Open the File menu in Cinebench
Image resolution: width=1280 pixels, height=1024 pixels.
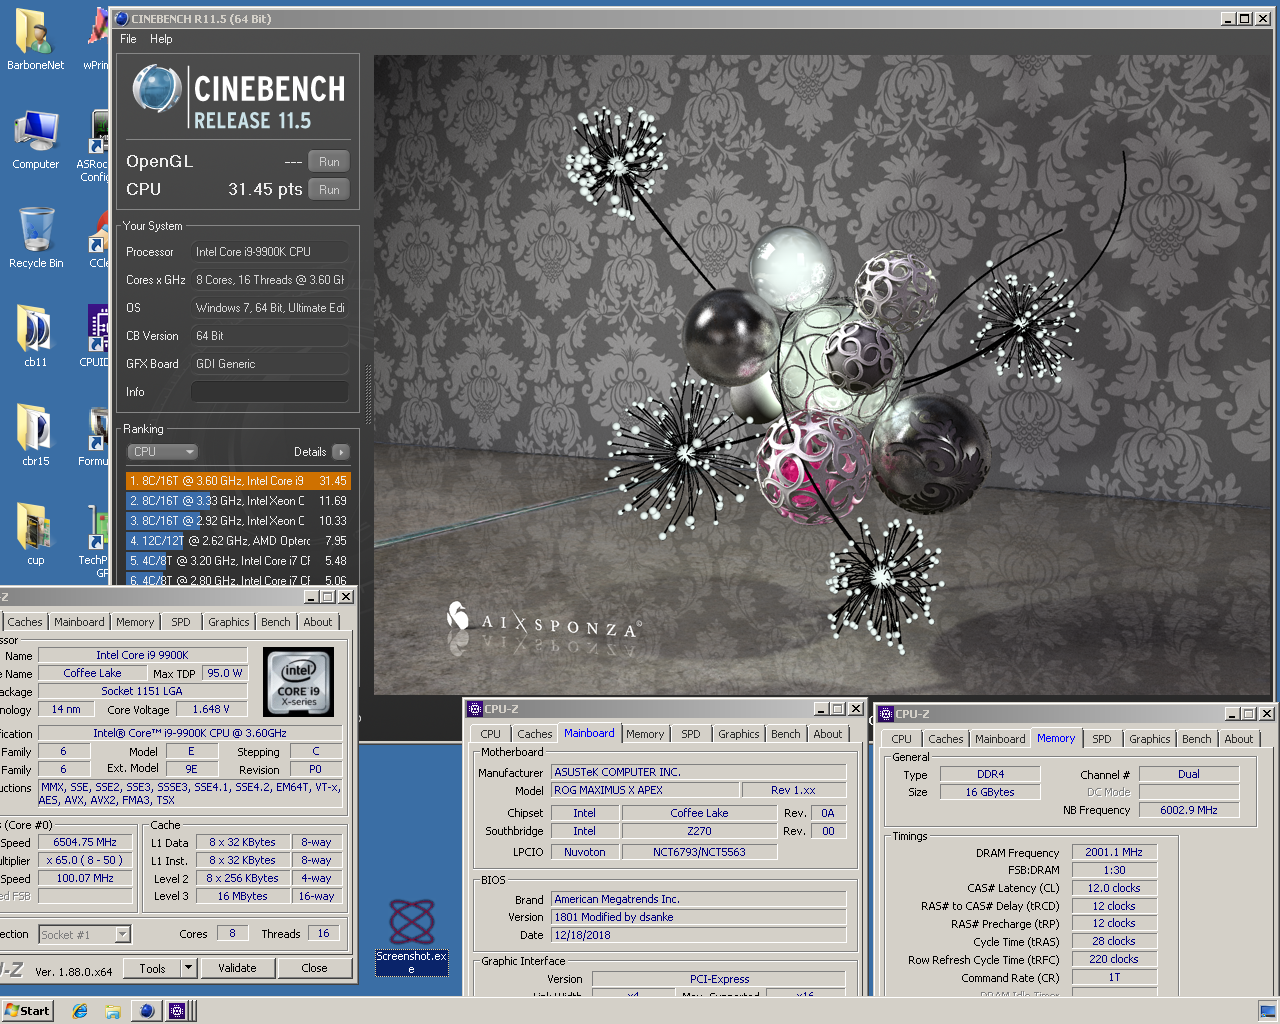click(x=128, y=39)
